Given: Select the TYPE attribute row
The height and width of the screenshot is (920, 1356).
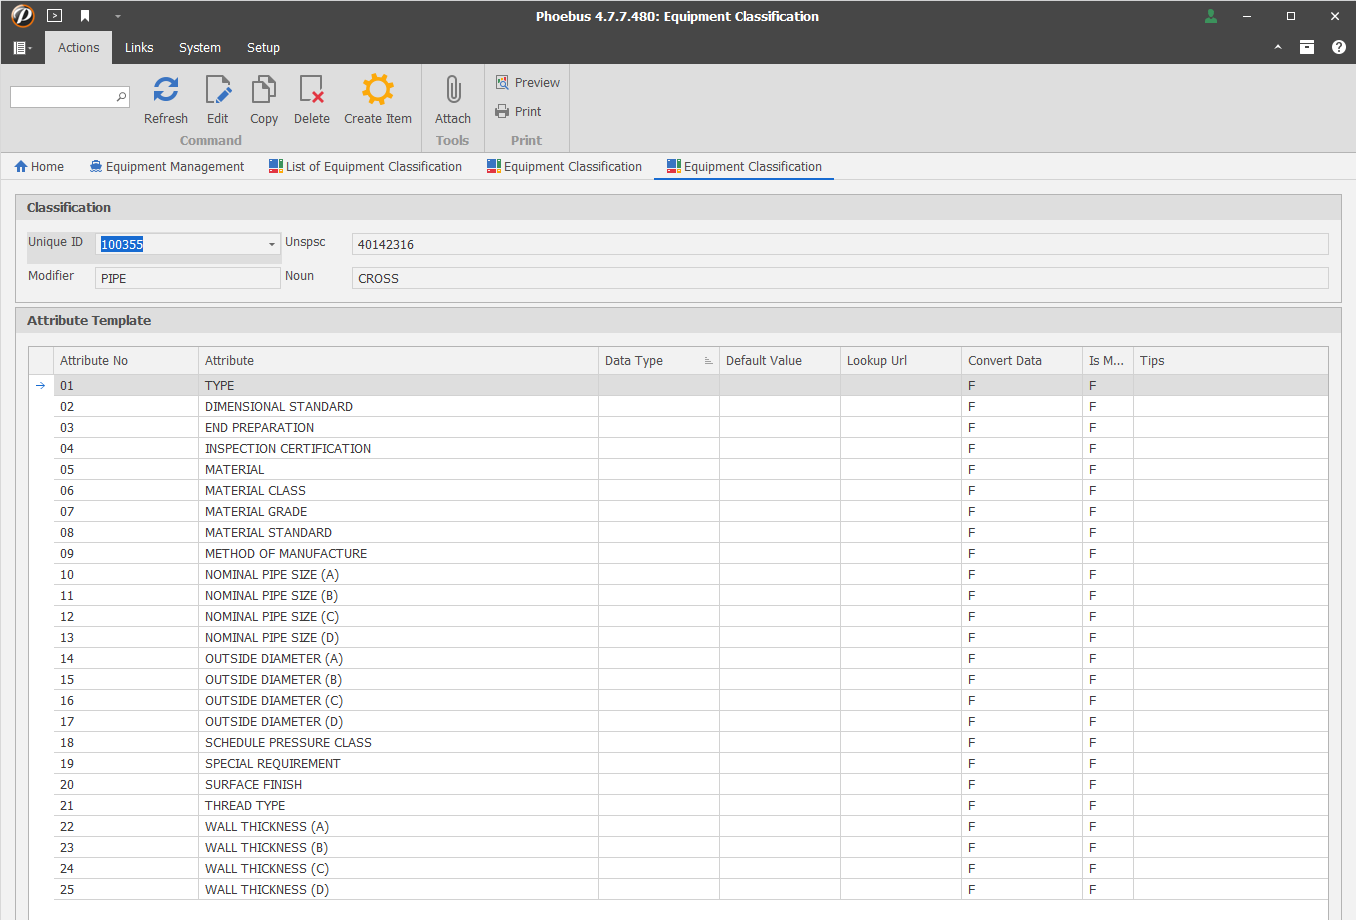Looking at the screenshot, I should (690, 386).
